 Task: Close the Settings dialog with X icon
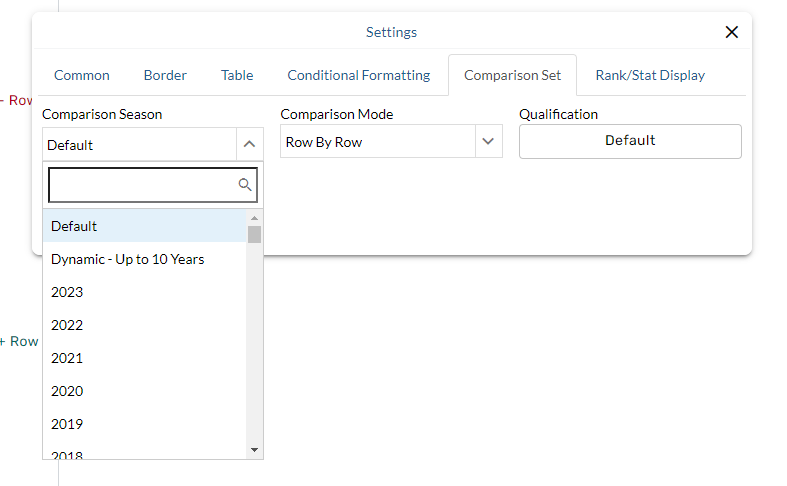(731, 32)
